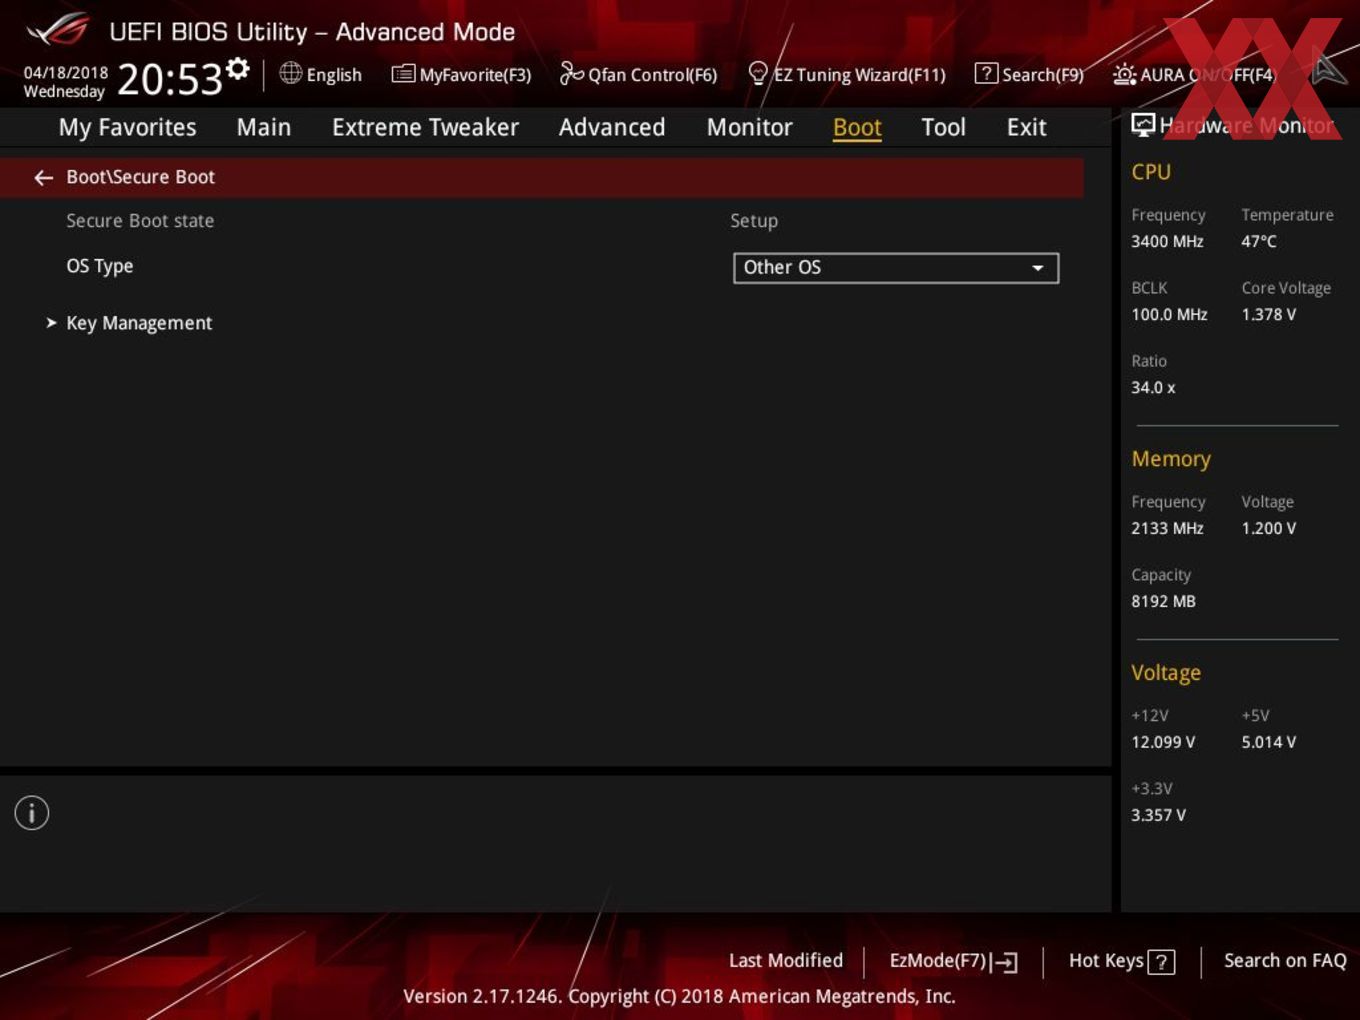Click +3.3V value 3.357 V

coord(1158,815)
